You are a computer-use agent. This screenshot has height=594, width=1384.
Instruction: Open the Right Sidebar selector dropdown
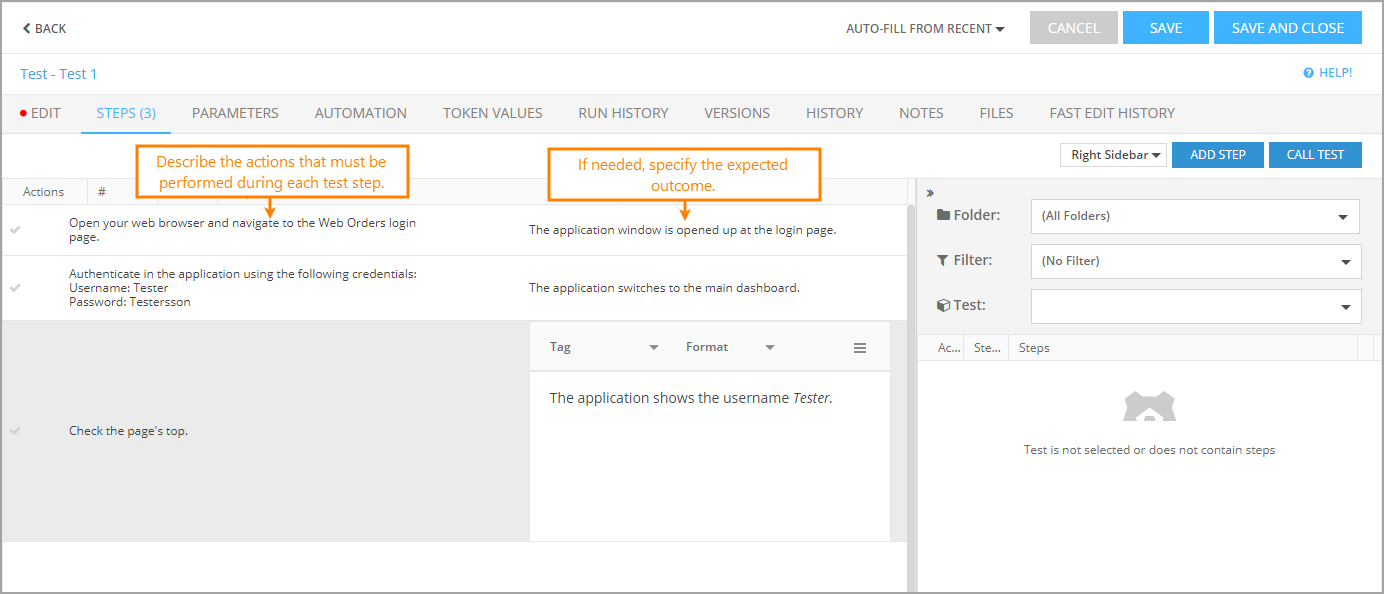point(1112,155)
